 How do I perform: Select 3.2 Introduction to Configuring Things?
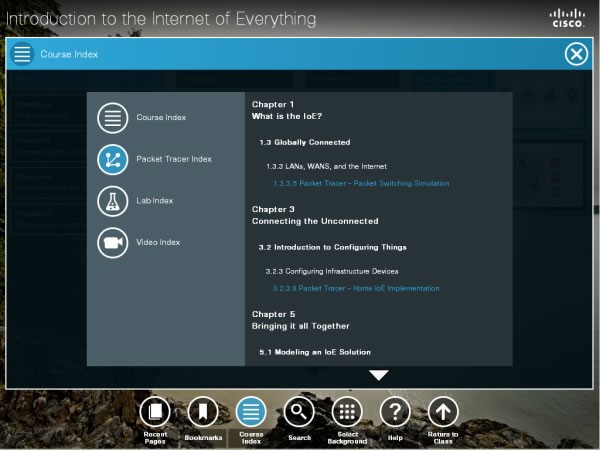[333, 247]
